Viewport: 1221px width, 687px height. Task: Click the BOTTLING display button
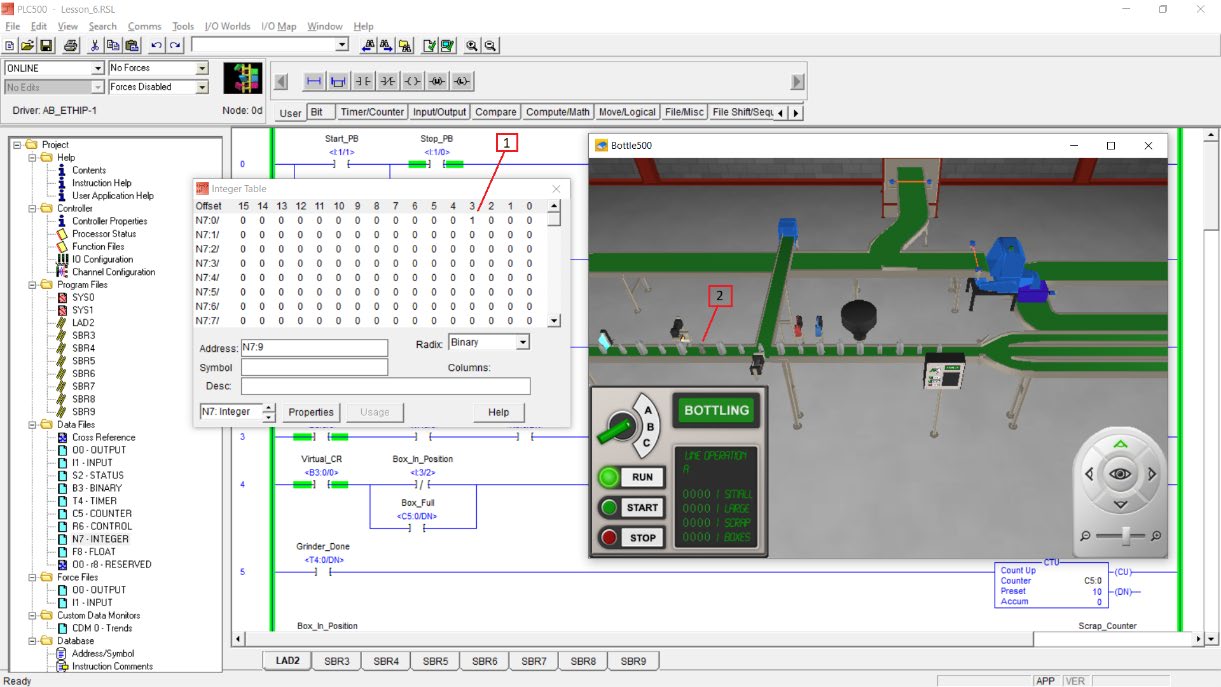(717, 410)
